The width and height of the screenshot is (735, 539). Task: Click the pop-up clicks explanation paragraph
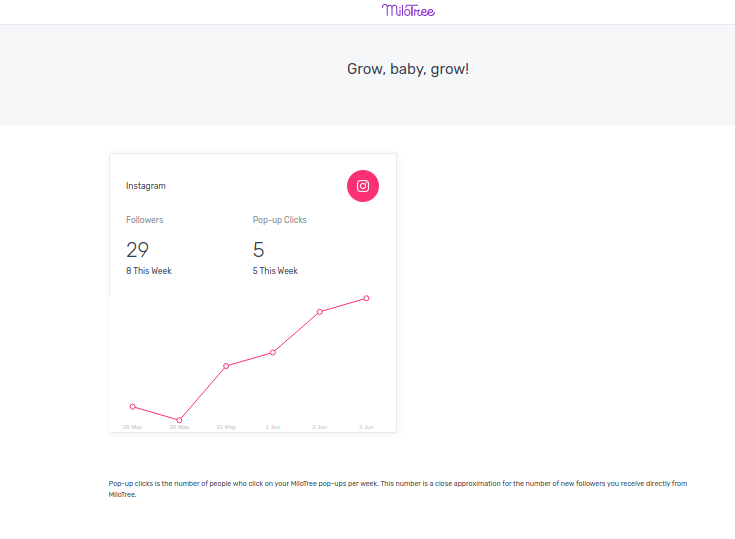[398, 489]
